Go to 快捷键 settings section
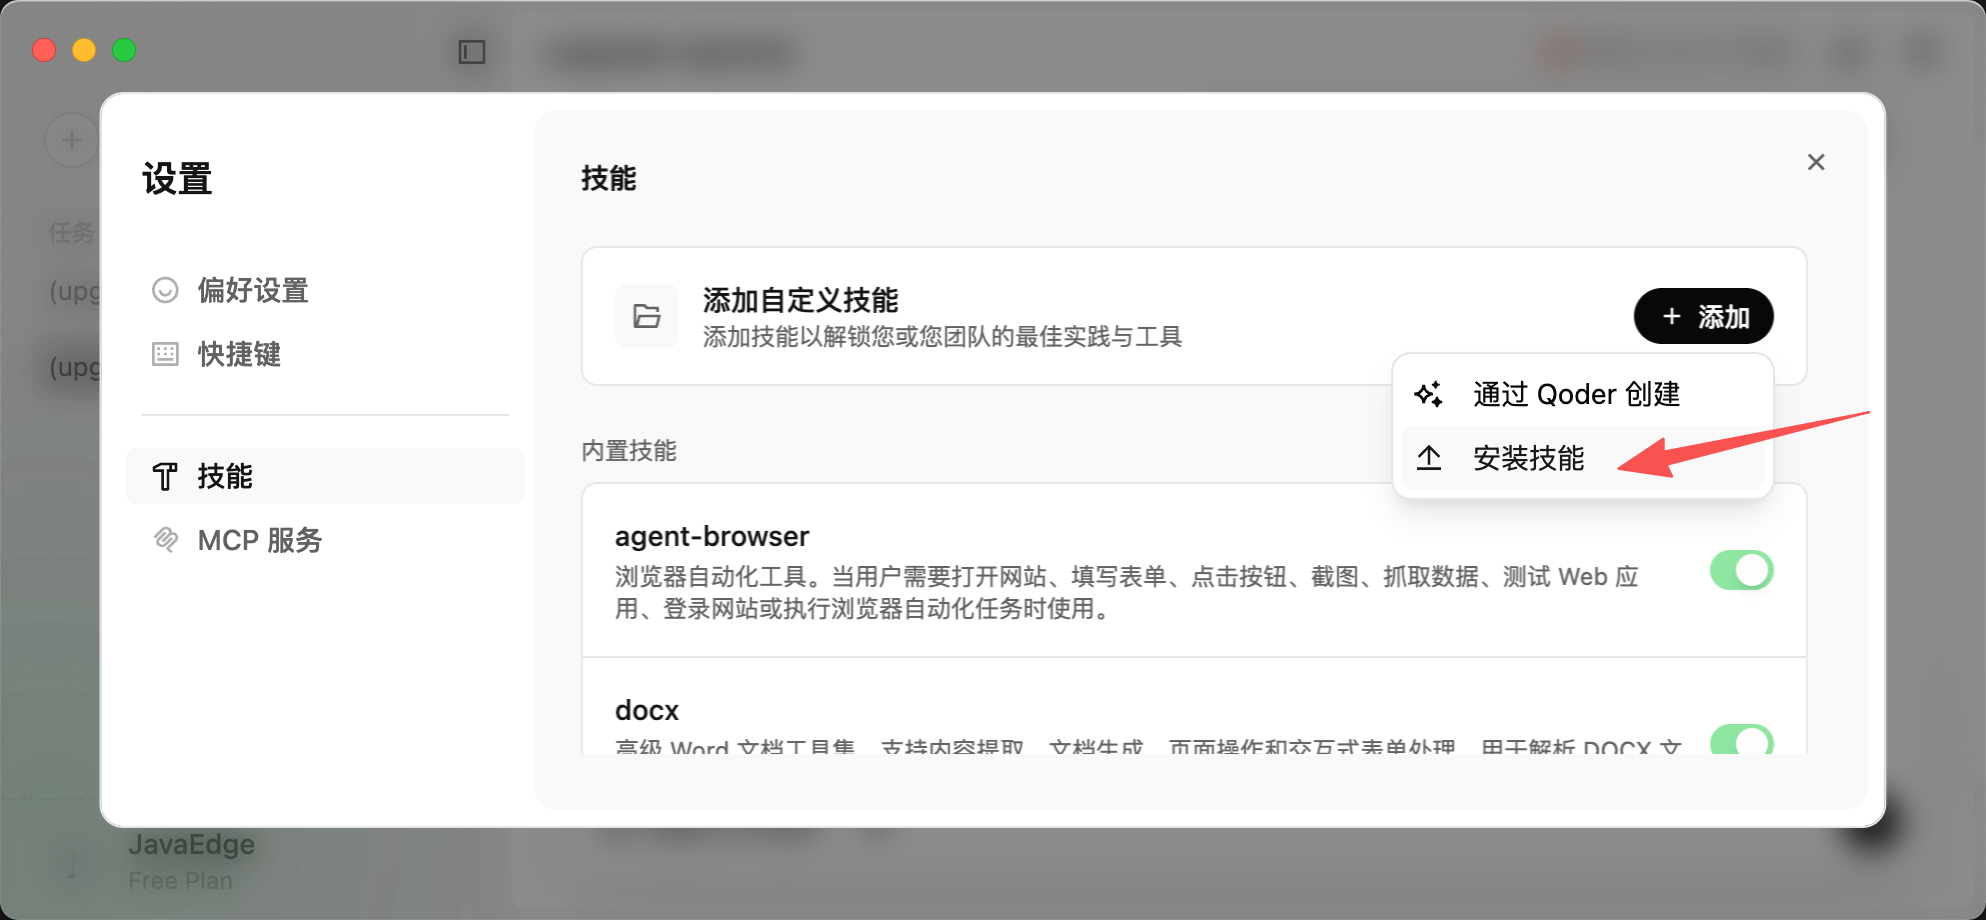This screenshot has width=1986, height=920. [239, 354]
